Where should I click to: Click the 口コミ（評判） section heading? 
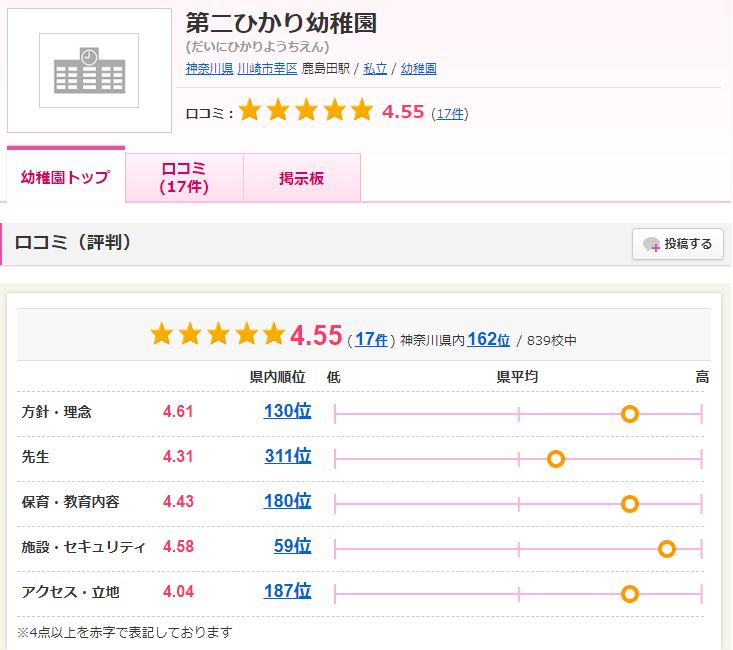click(73, 242)
